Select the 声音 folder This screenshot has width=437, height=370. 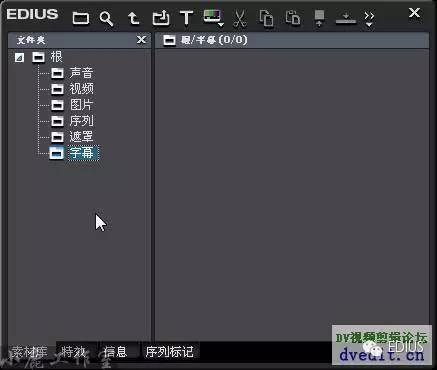81,73
